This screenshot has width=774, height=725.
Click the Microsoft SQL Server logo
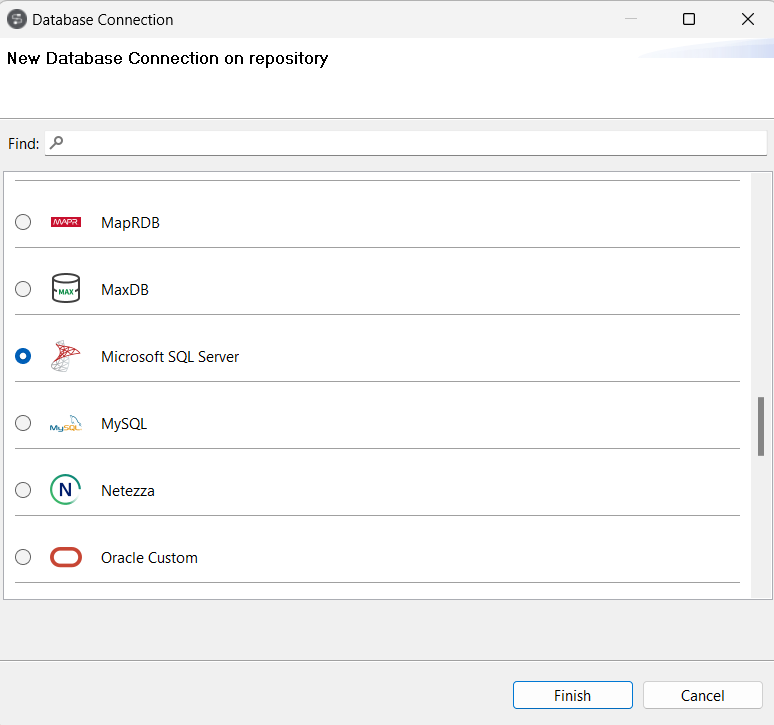click(x=65, y=356)
